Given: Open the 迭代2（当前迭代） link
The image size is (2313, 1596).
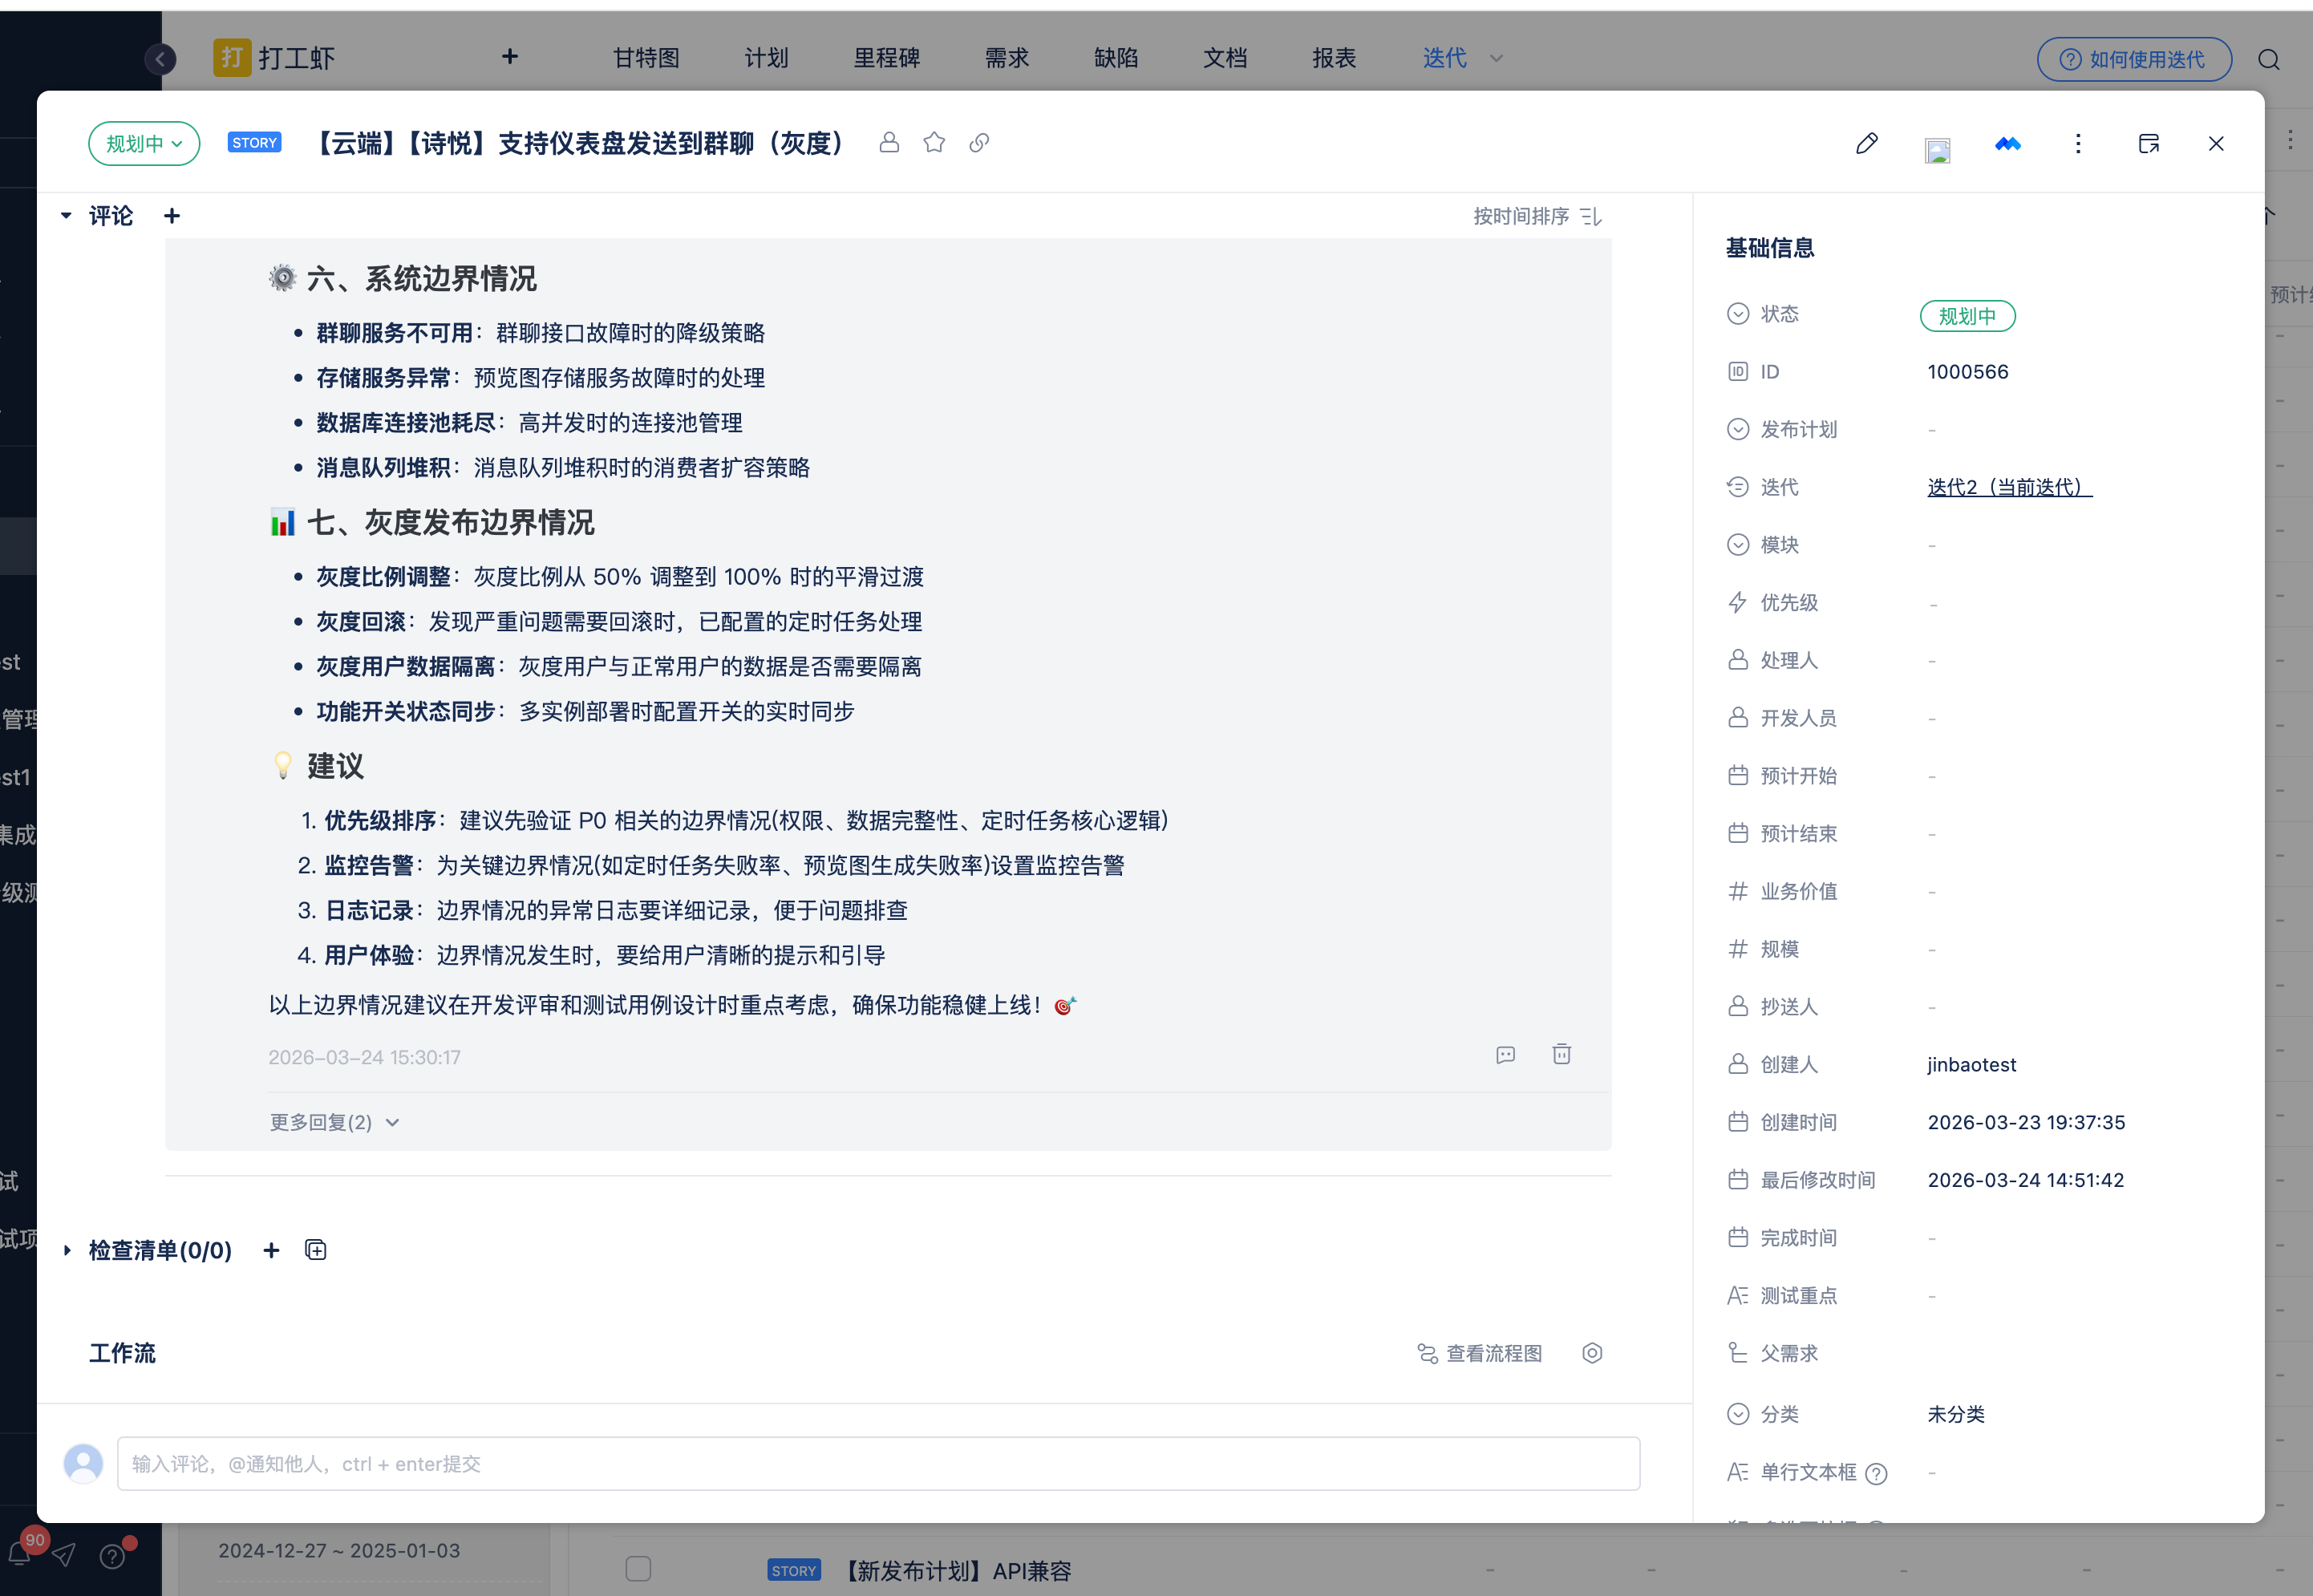Looking at the screenshot, I should click(2008, 487).
